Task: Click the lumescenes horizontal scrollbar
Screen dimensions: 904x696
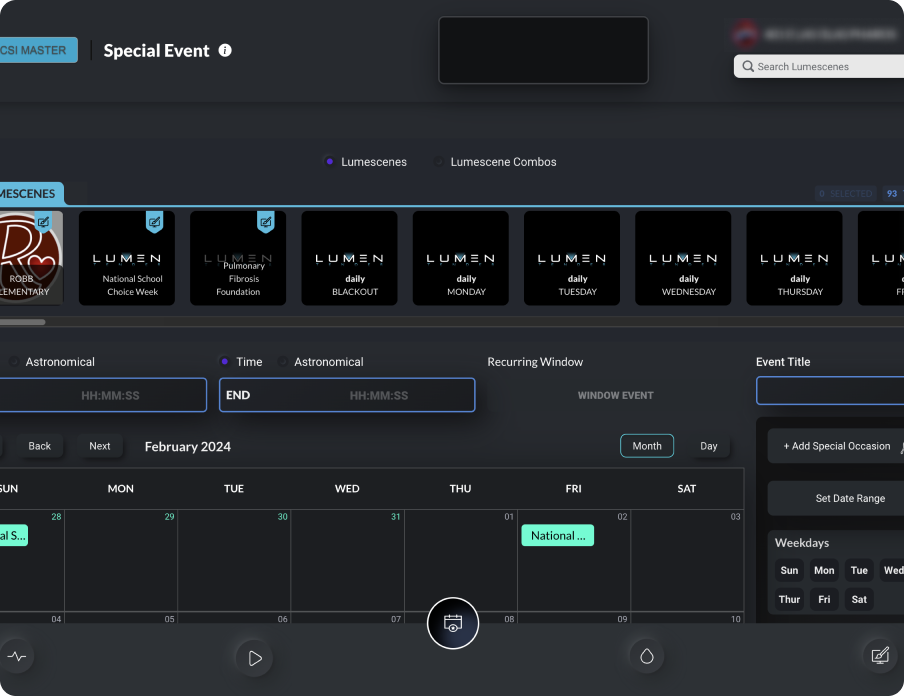Action: pyautogui.click(x=22, y=322)
